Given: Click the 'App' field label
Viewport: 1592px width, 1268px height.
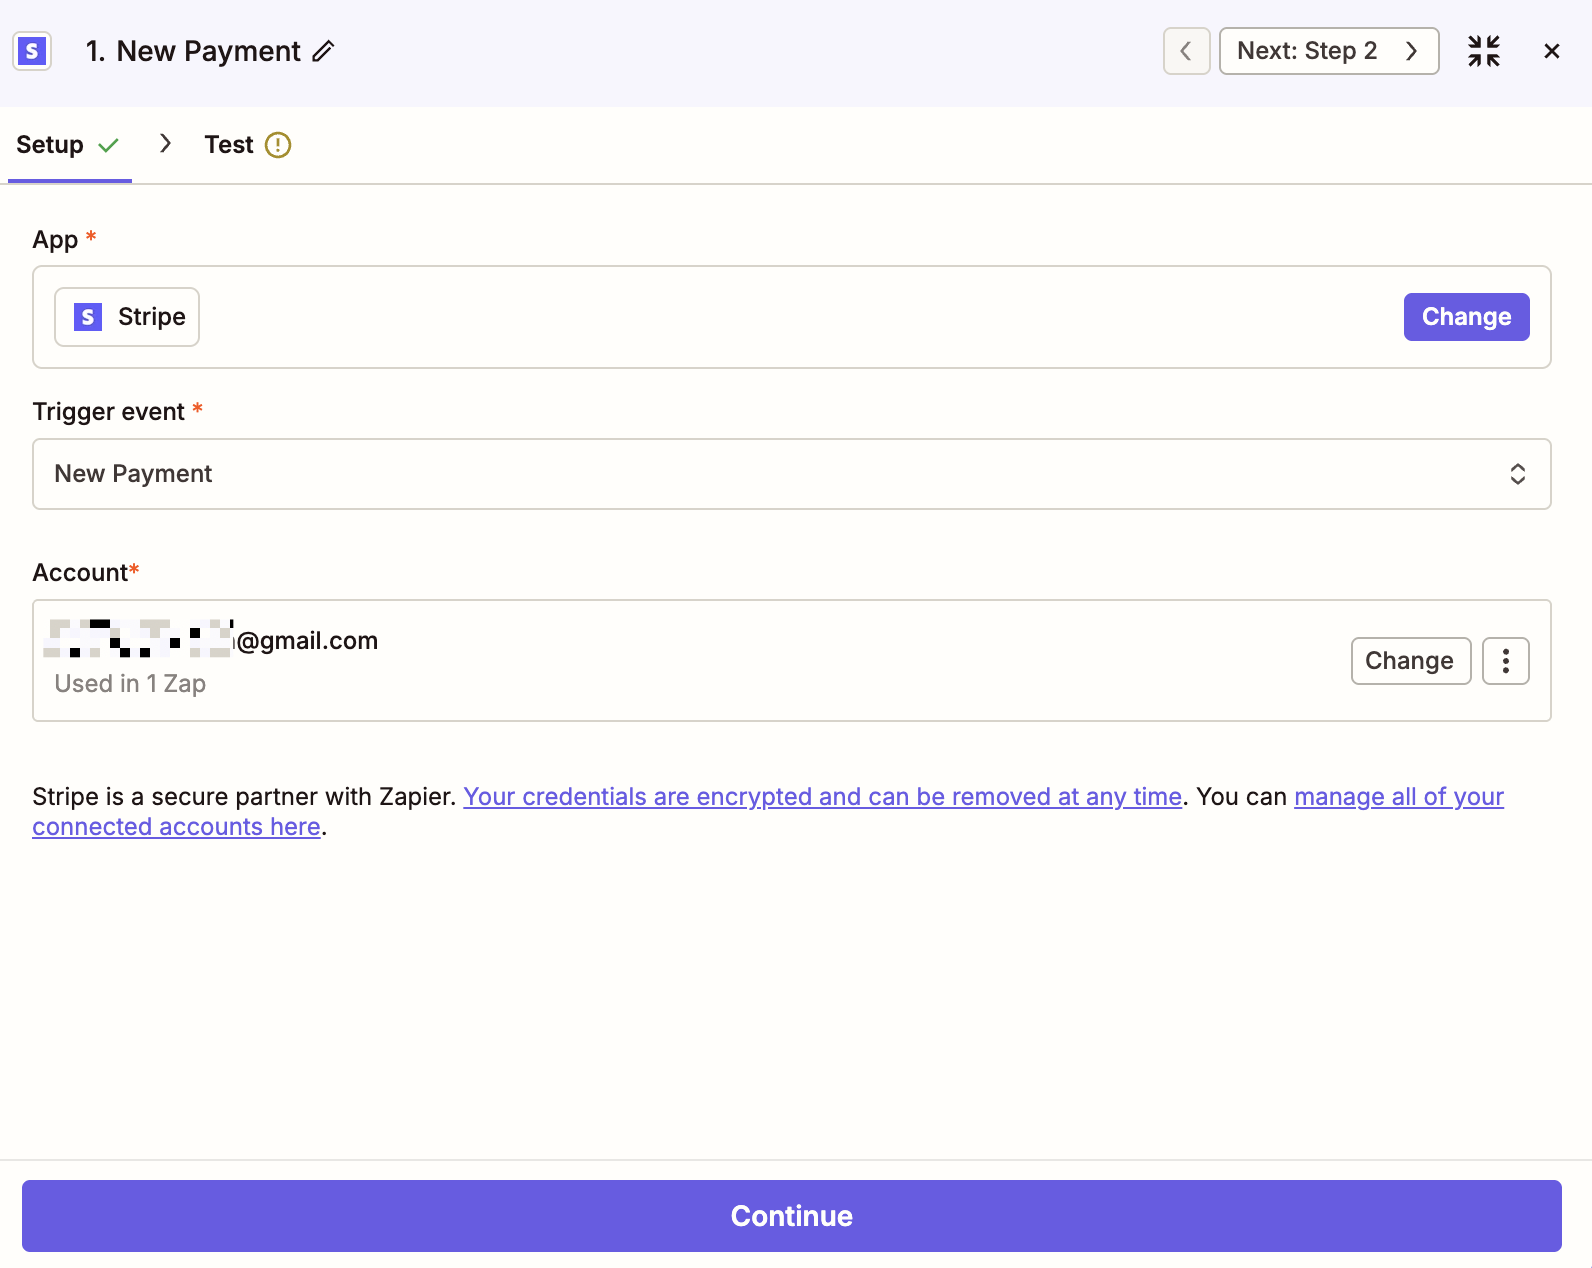Looking at the screenshot, I should [x=55, y=240].
